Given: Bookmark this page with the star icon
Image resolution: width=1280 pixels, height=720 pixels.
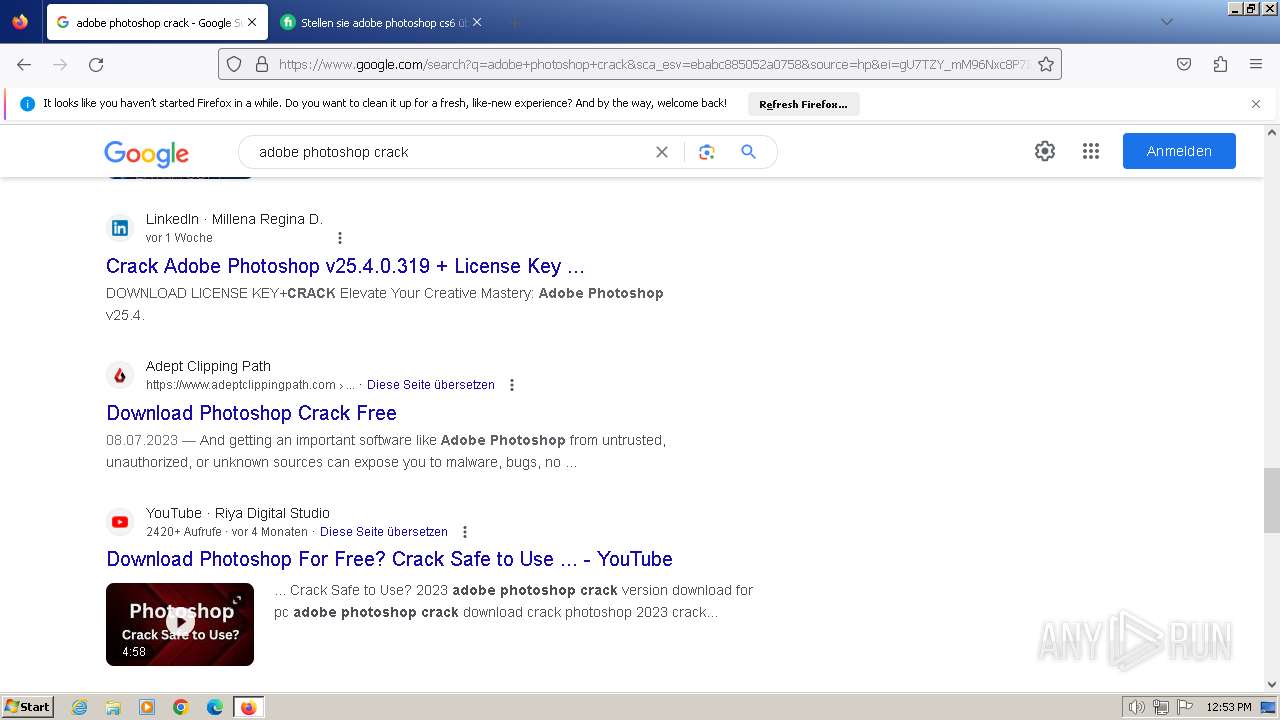Looking at the screenshot, I should [1046, 64].
